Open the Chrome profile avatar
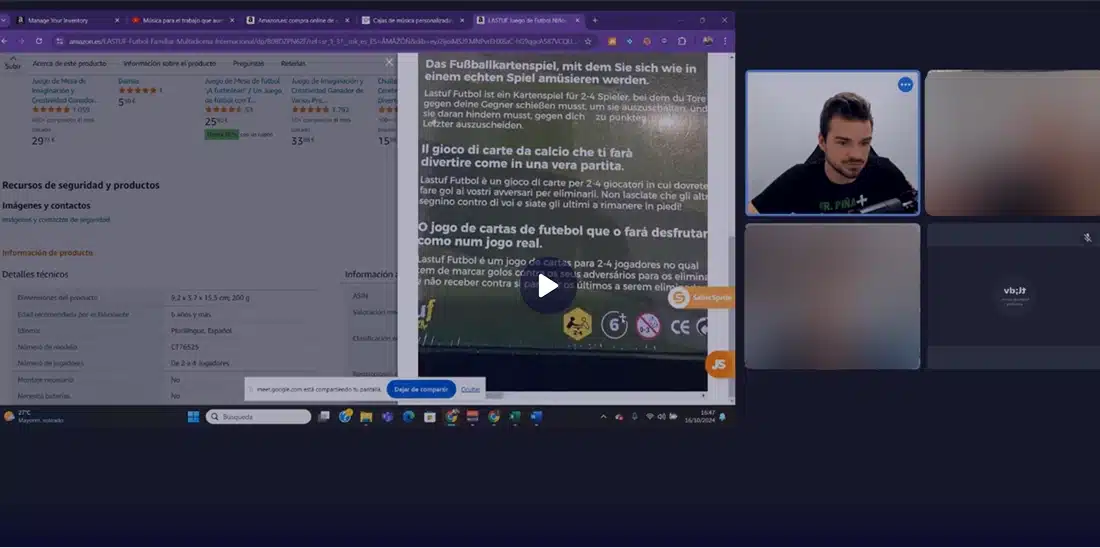The height and width of the screenshot is (548, 1100). click(x=708, y=41)
